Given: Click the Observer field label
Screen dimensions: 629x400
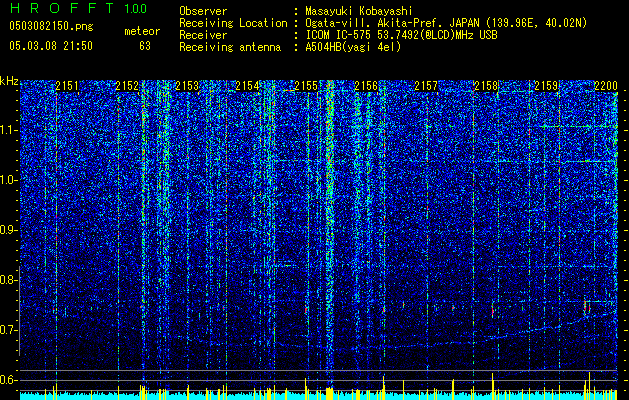Looking at the screenshot, I should pos(203,11).
